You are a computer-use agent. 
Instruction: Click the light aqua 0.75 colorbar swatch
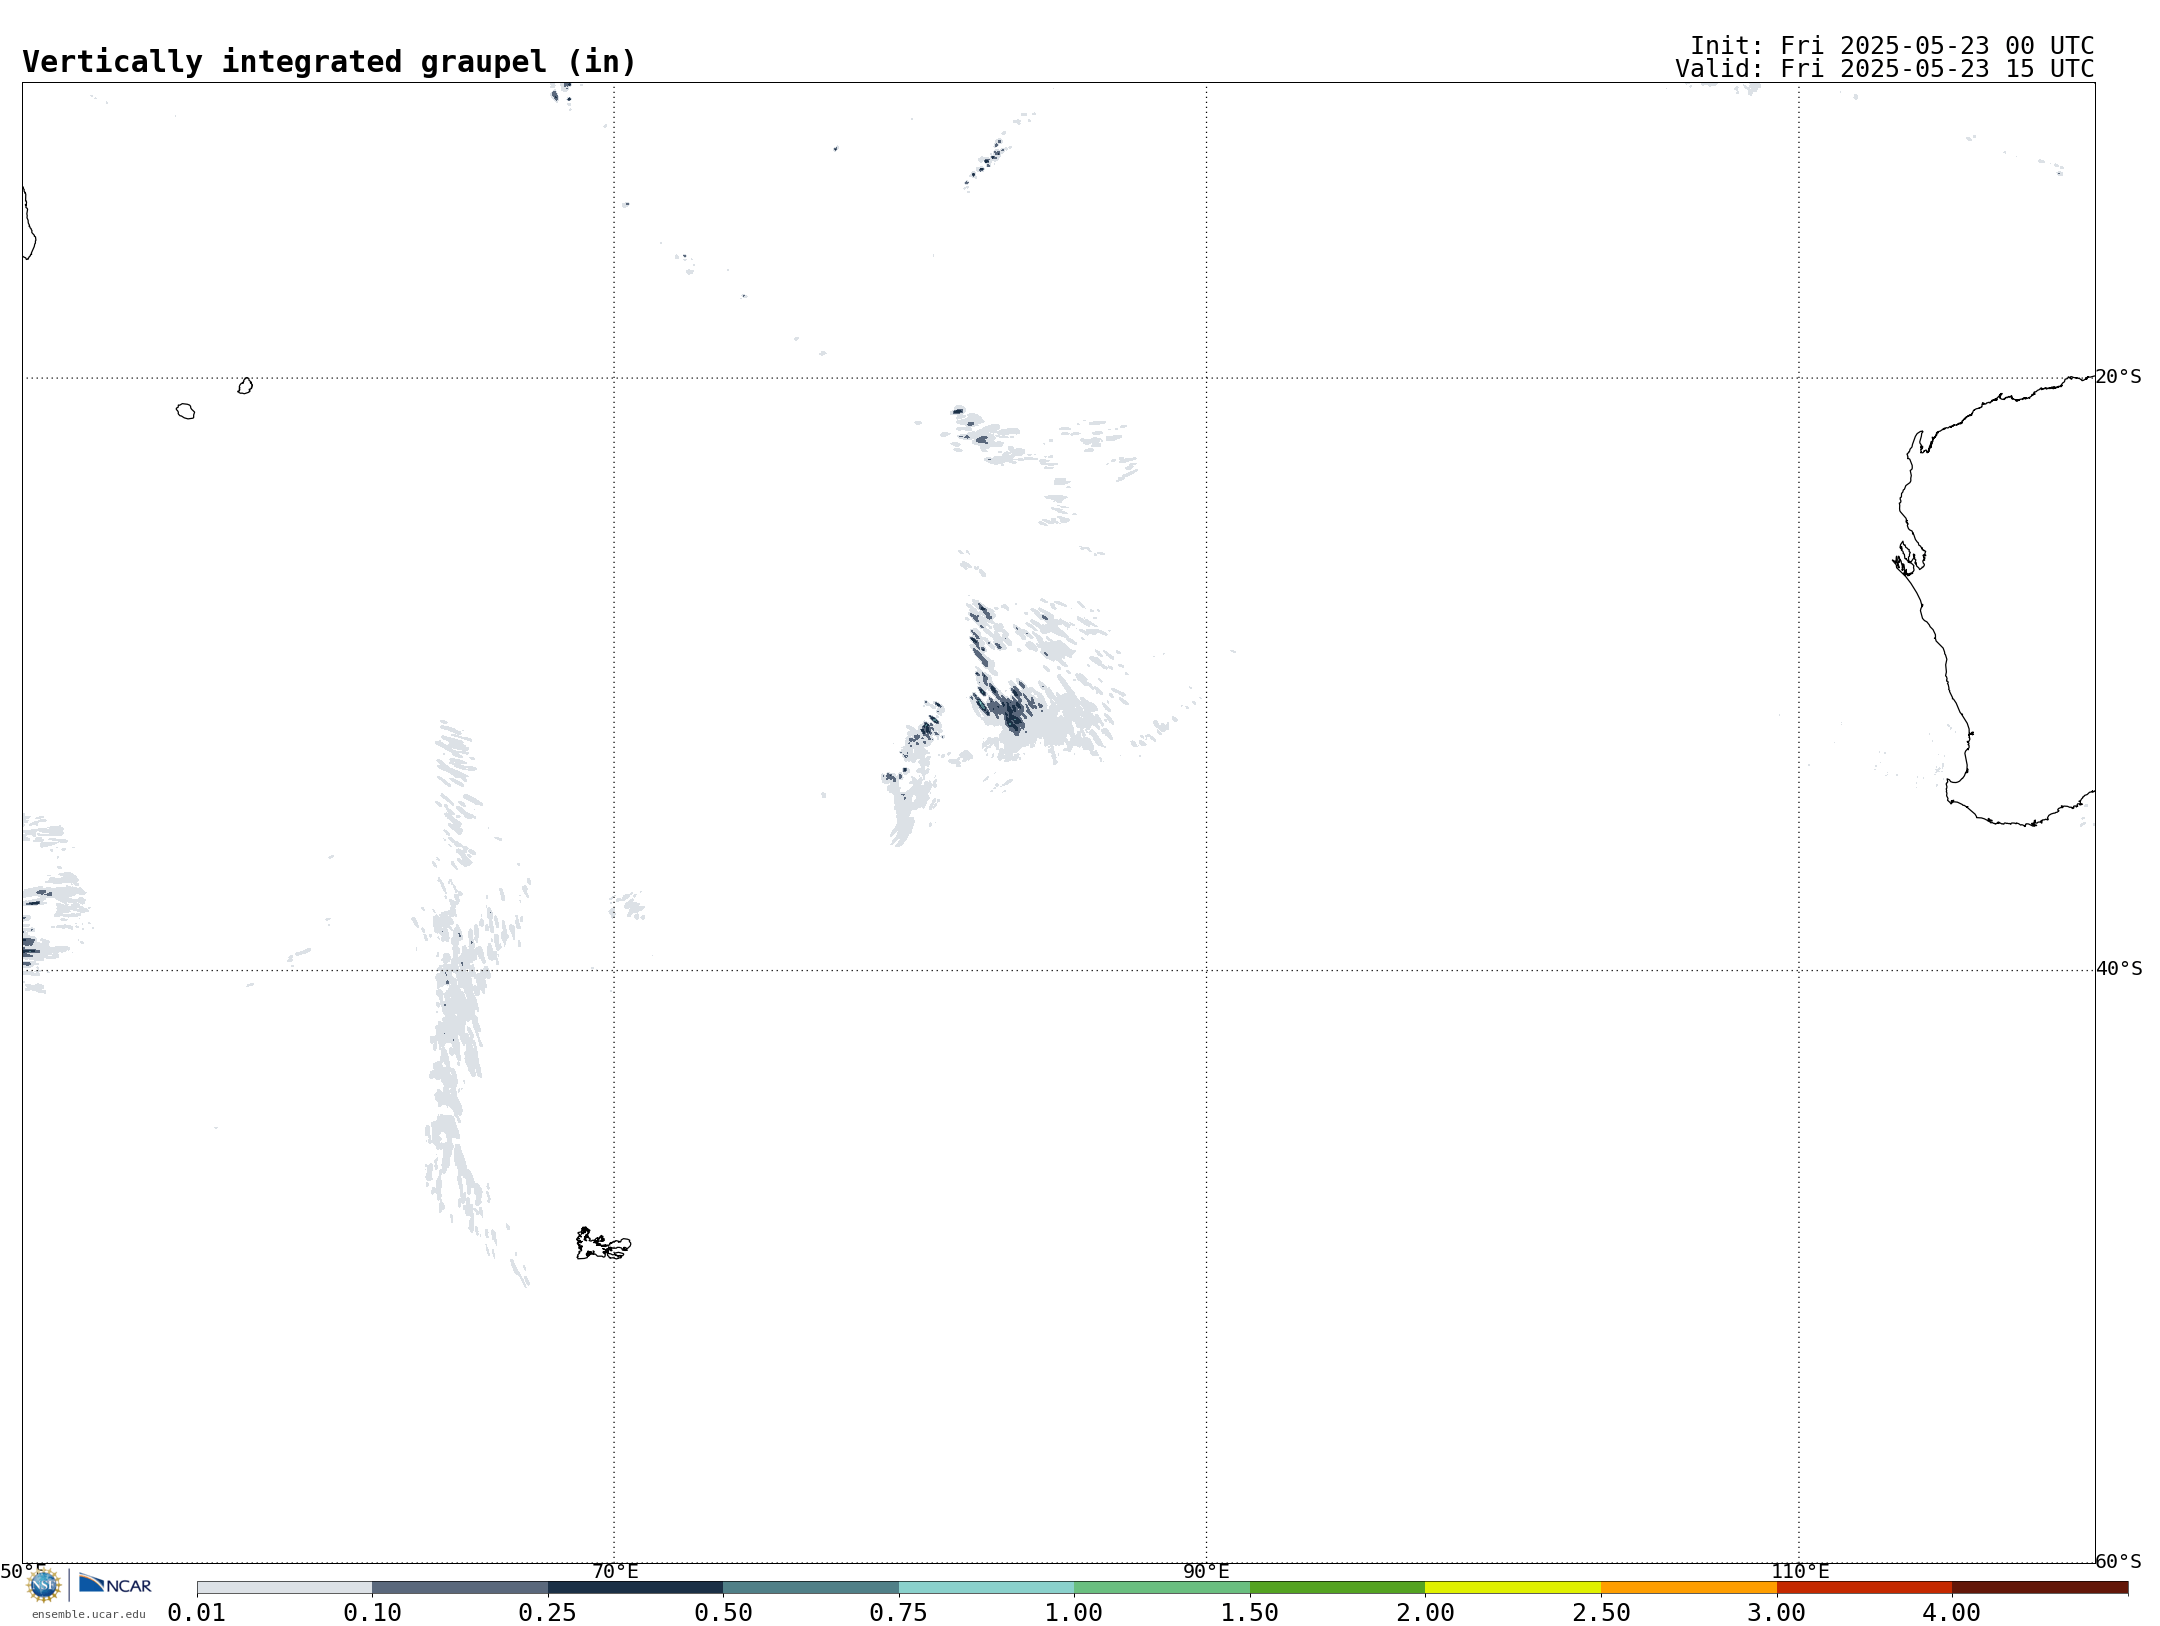coord(987,1588)
